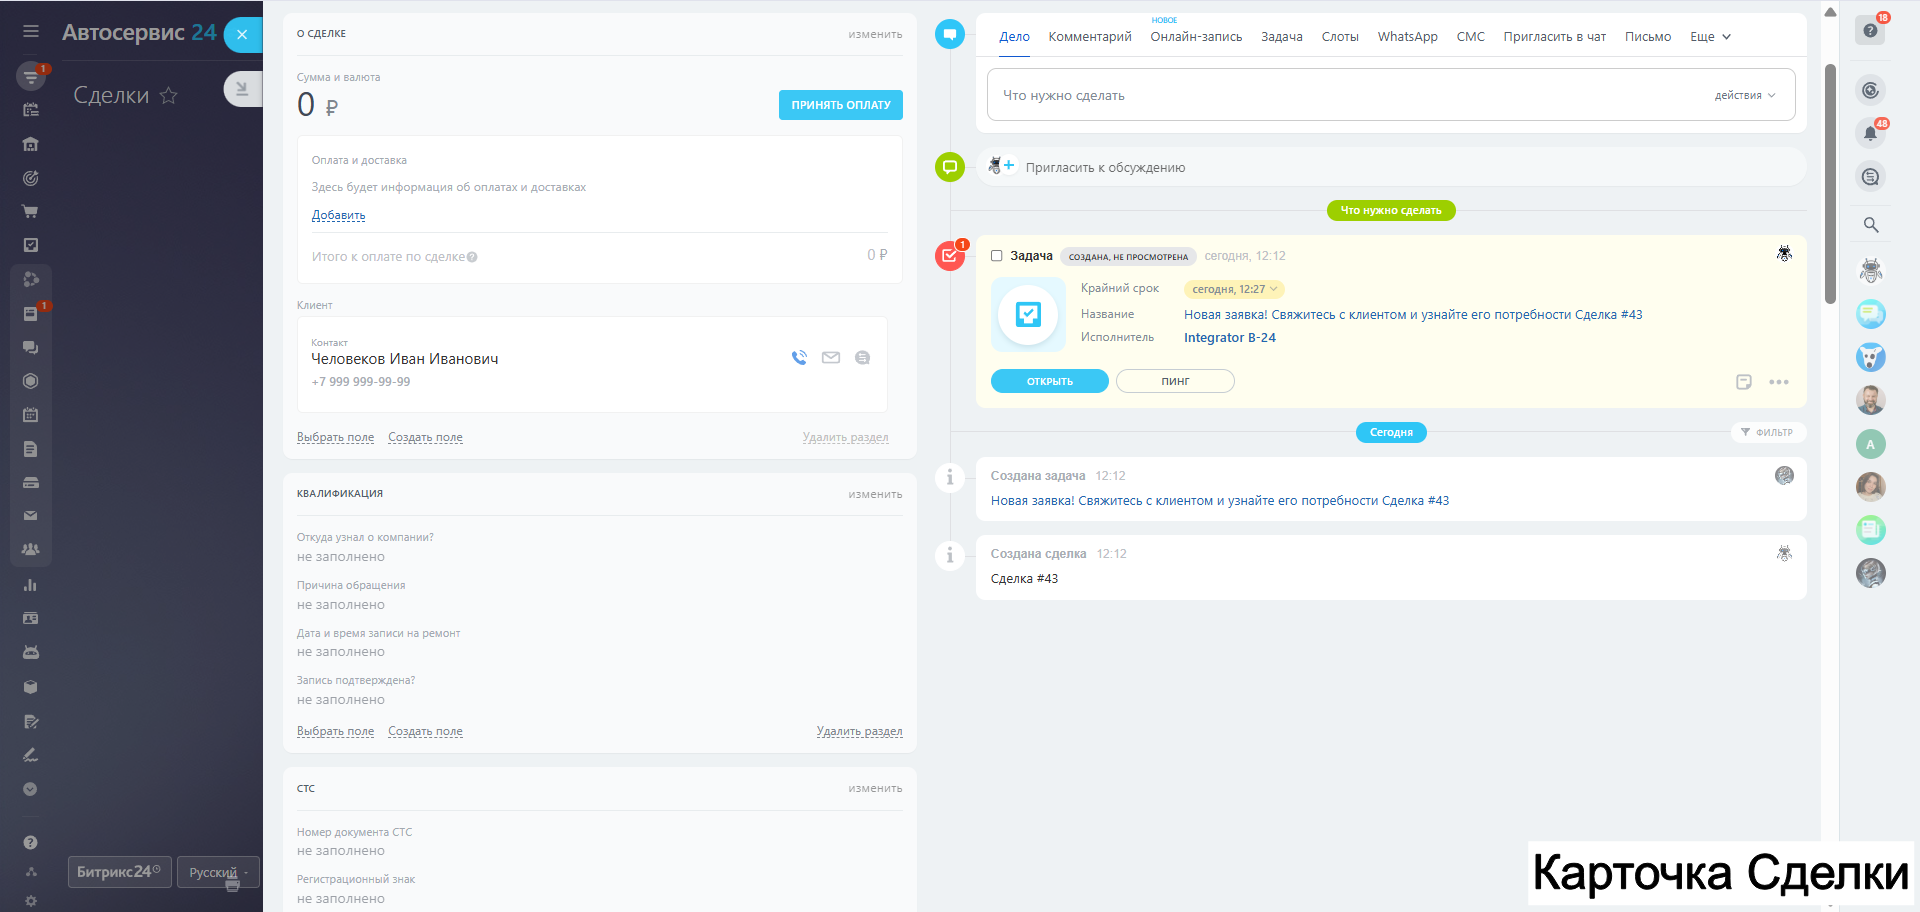The height and width of the screenshot is (912, 1920).
Task: Click Добавить link under Оплата и доставка
Action: (338, 215)
